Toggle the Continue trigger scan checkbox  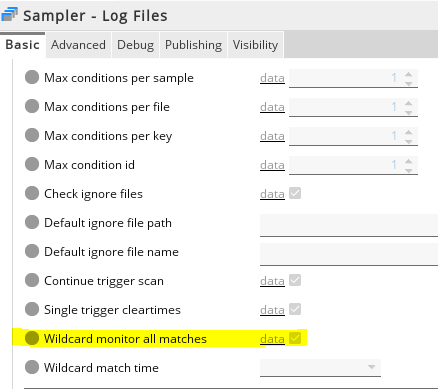pos(295,280)
